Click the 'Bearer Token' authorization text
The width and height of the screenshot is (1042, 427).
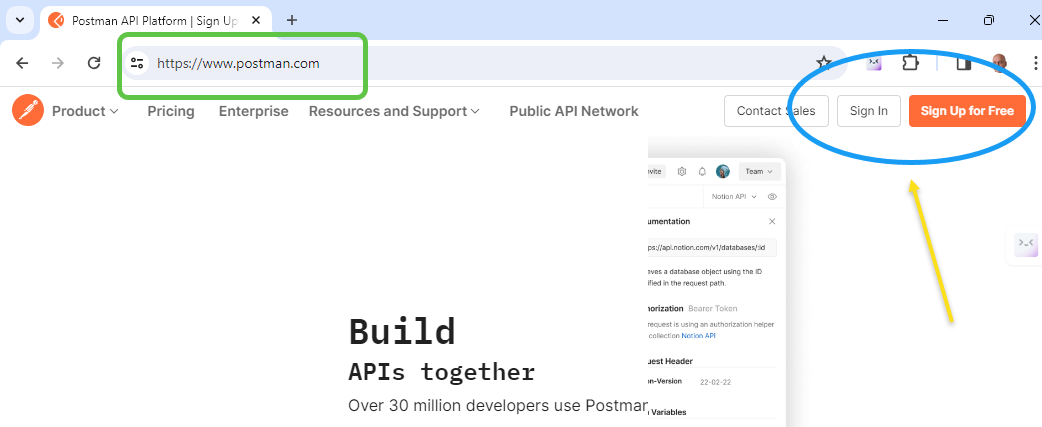pos(712,308)
